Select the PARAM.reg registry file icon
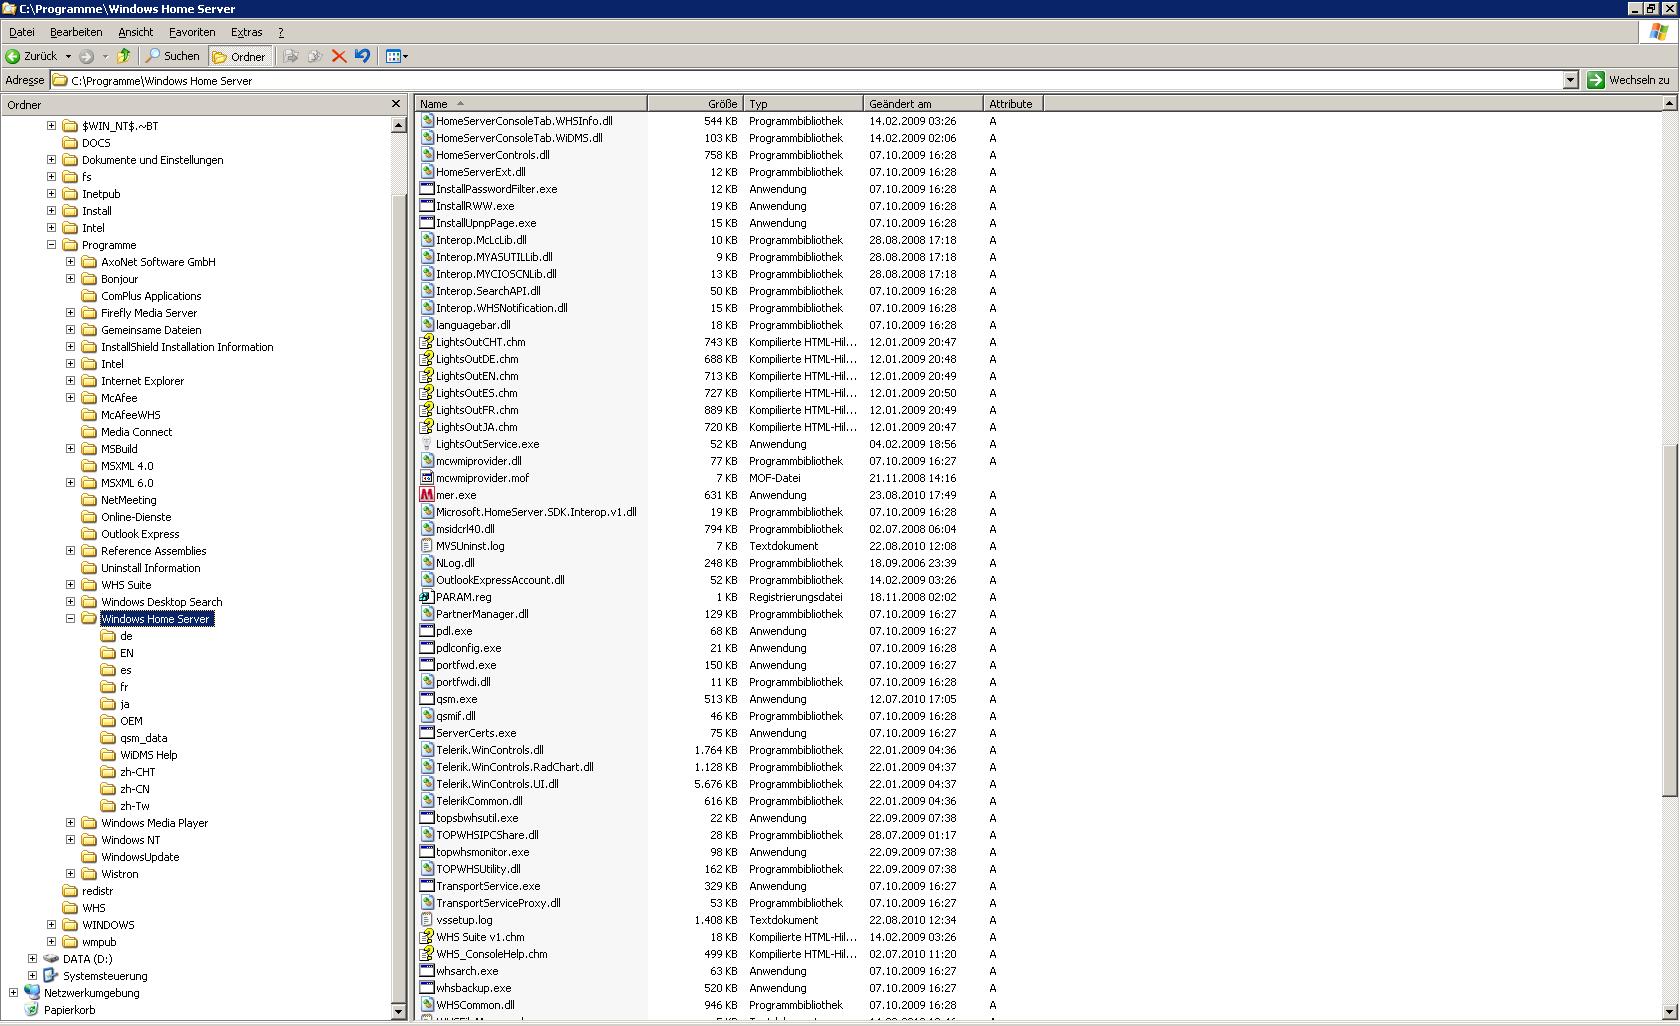 [x=427, y=597]
